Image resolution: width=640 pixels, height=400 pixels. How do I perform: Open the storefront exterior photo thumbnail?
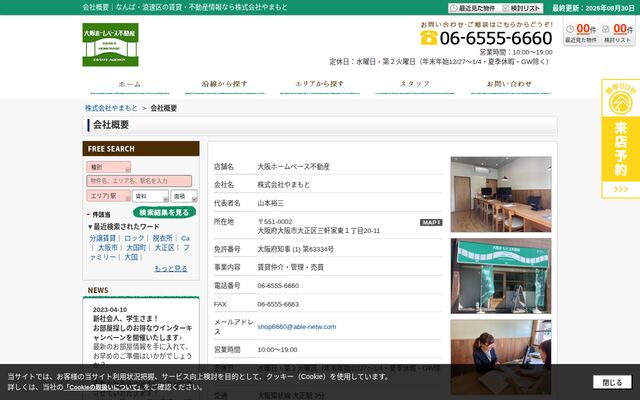[501, 276]
